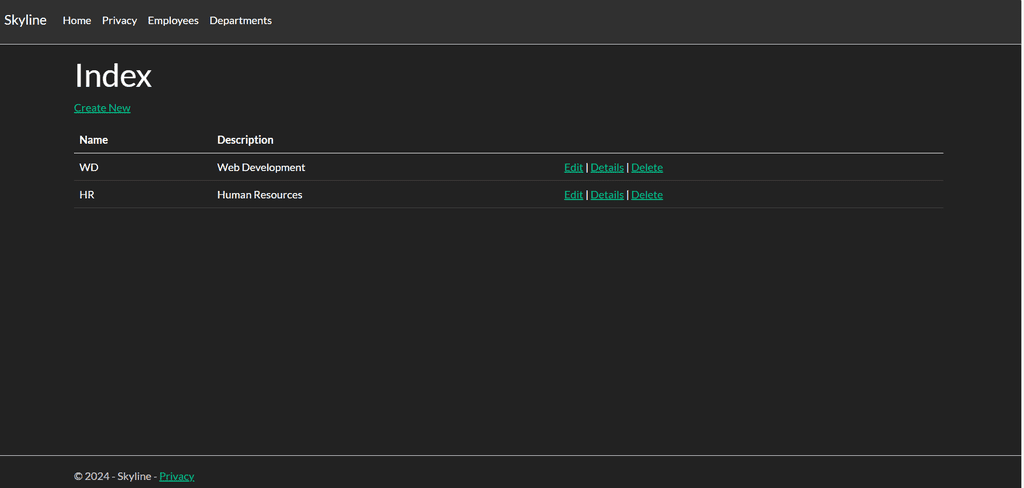This screenshot has width=1024, height=488.
Task: Open Privacy in the top navigation
Action: click(x=120, y=20)
